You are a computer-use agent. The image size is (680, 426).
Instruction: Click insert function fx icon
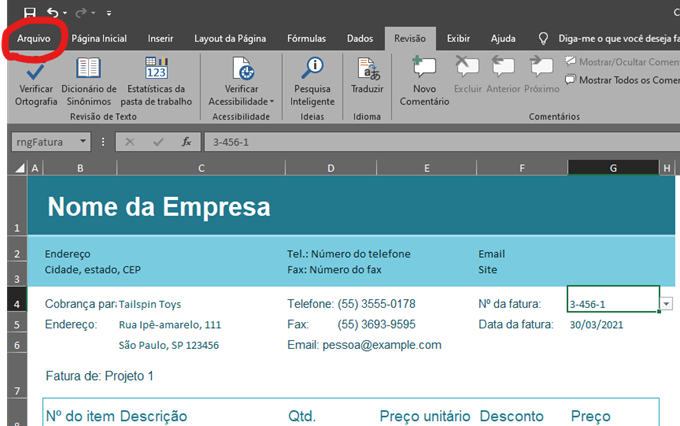(x=186, y=142)
